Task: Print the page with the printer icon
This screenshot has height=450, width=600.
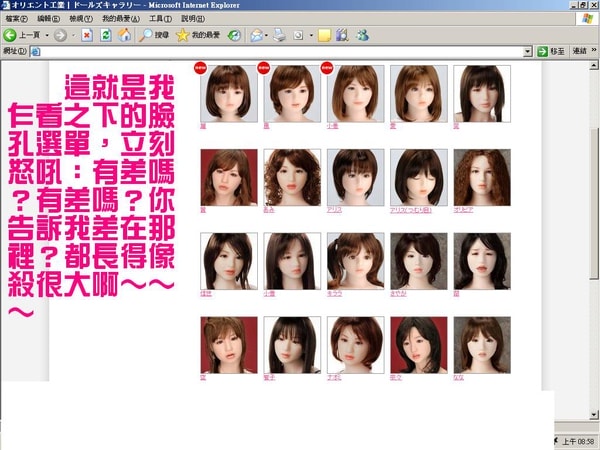Action: pyautogui.click(x=279, y=36)
